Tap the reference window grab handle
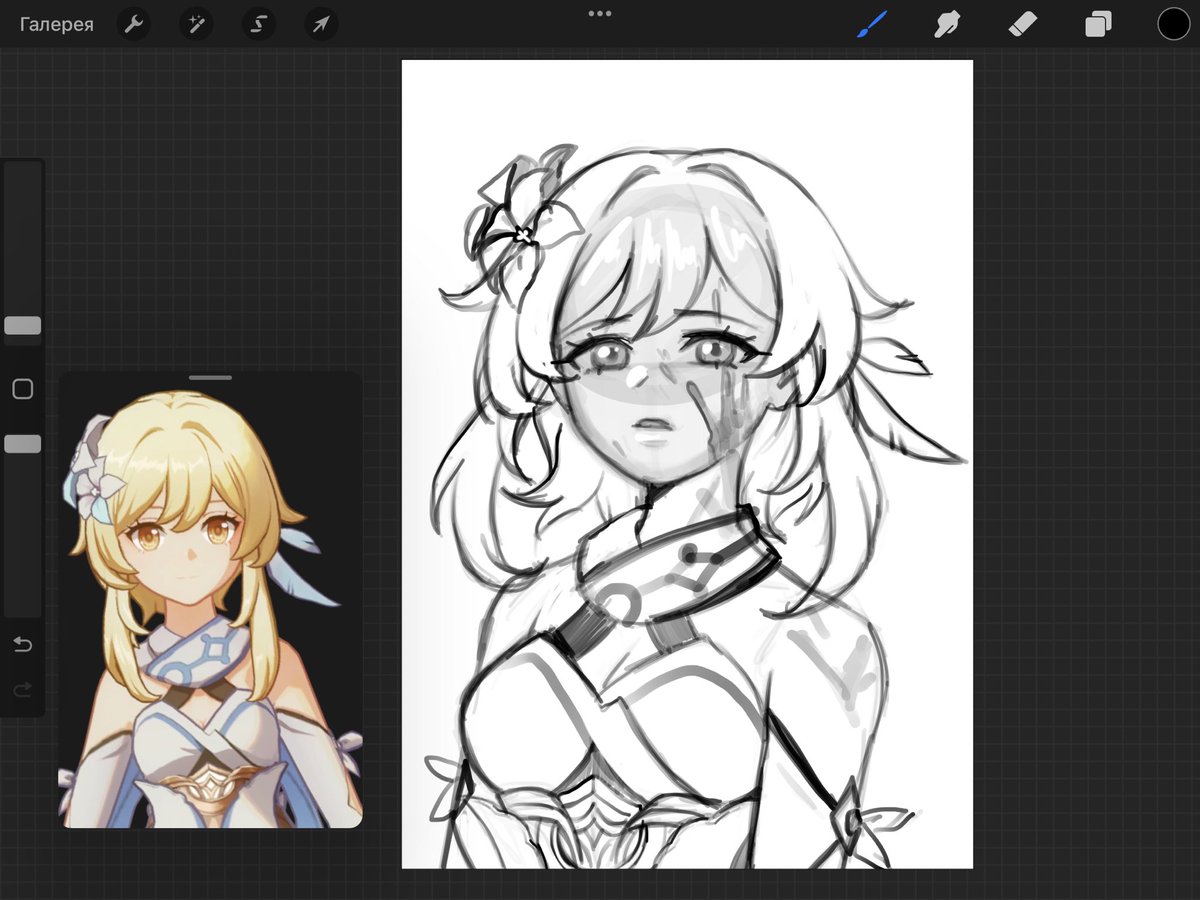This screenshot has width=1200, height=900. (210, 378)
